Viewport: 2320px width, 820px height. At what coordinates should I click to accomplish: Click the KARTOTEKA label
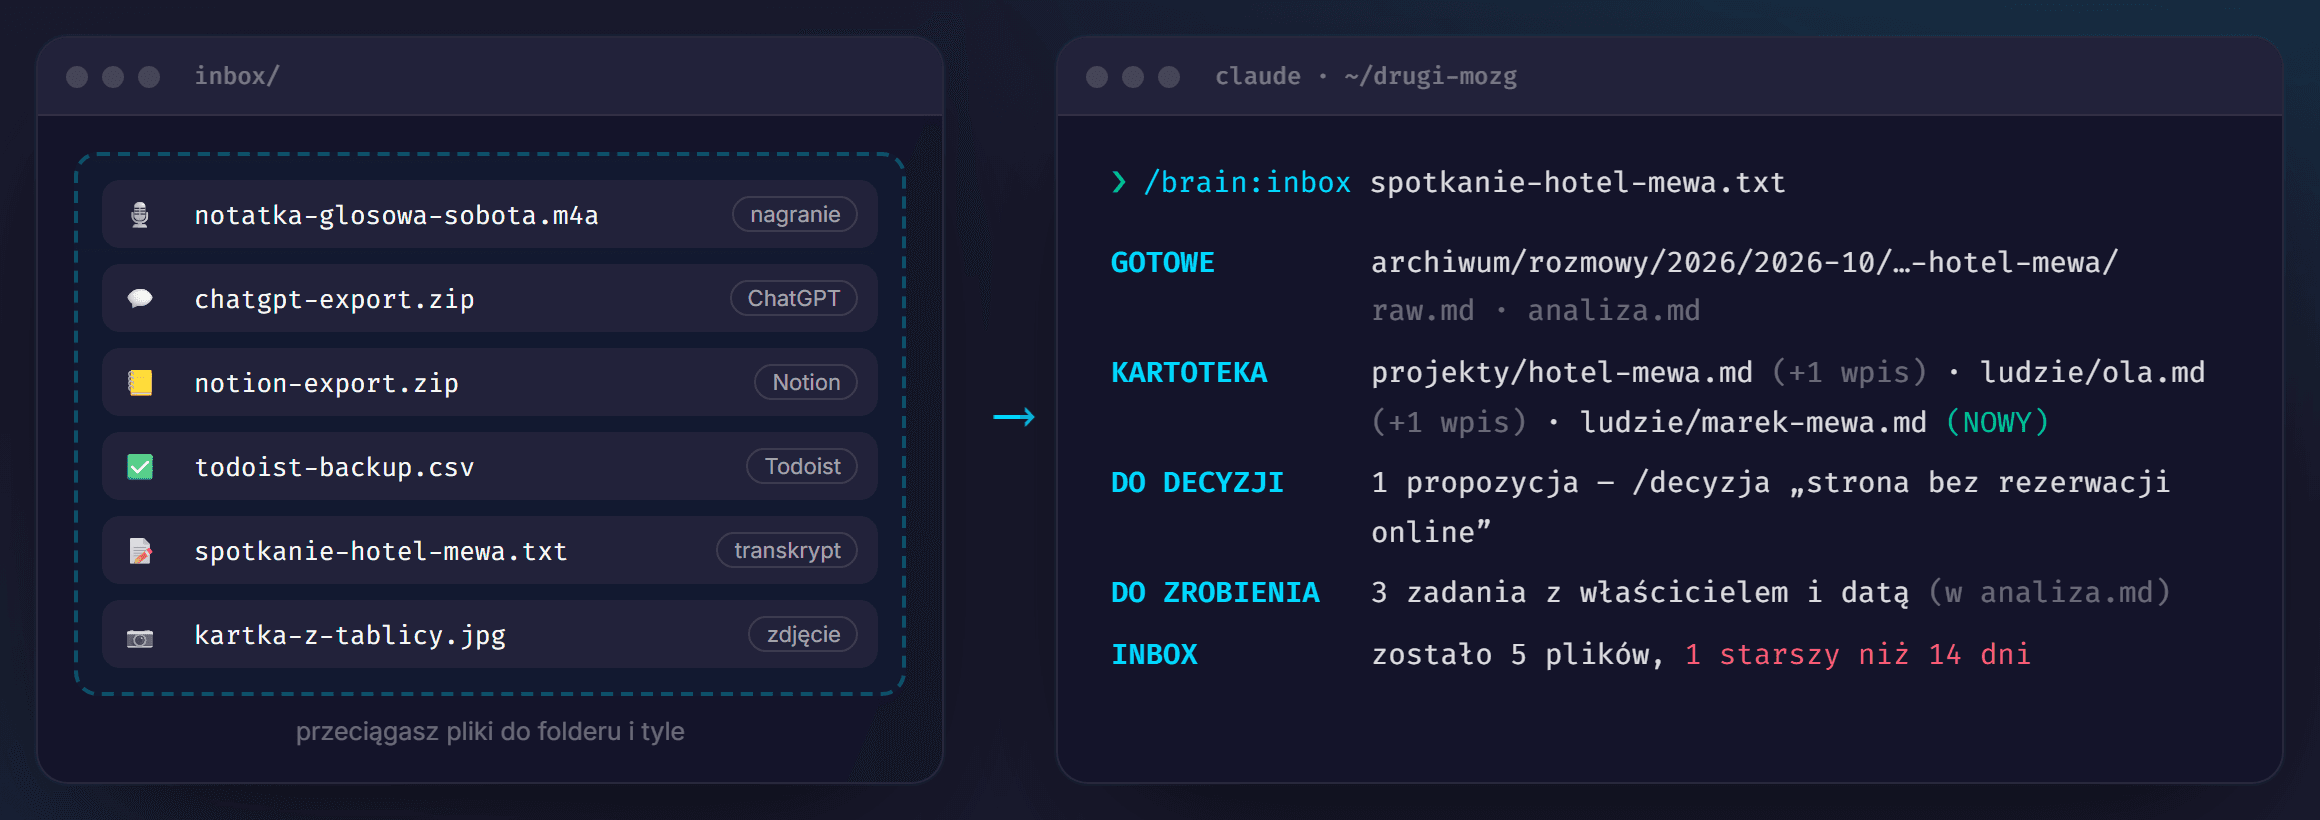[1189, 372]
